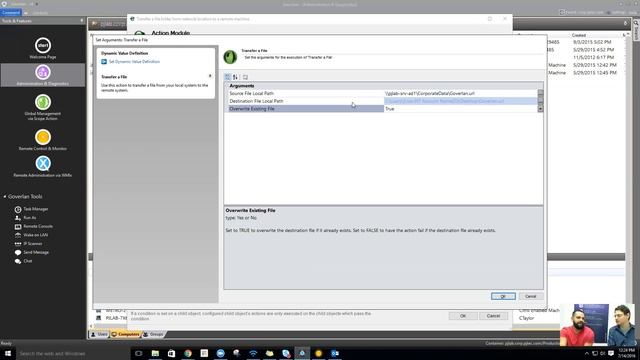The image size is (640, 360).
Task: Cancel the Set Arguments dialog
Action: pyautogui.click(x=531, y=296)
